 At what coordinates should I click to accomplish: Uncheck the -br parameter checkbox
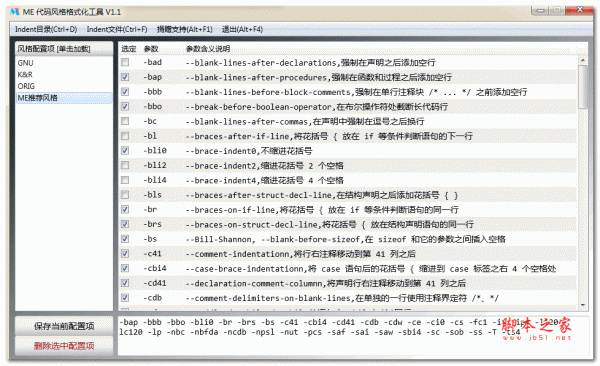(125, 209)
